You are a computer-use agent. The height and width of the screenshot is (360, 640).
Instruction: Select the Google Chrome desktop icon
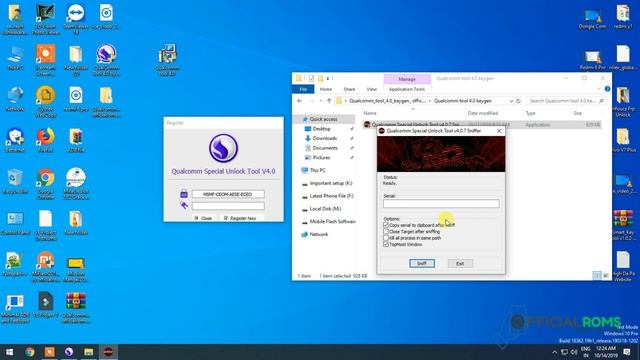[x=45, y=183]
